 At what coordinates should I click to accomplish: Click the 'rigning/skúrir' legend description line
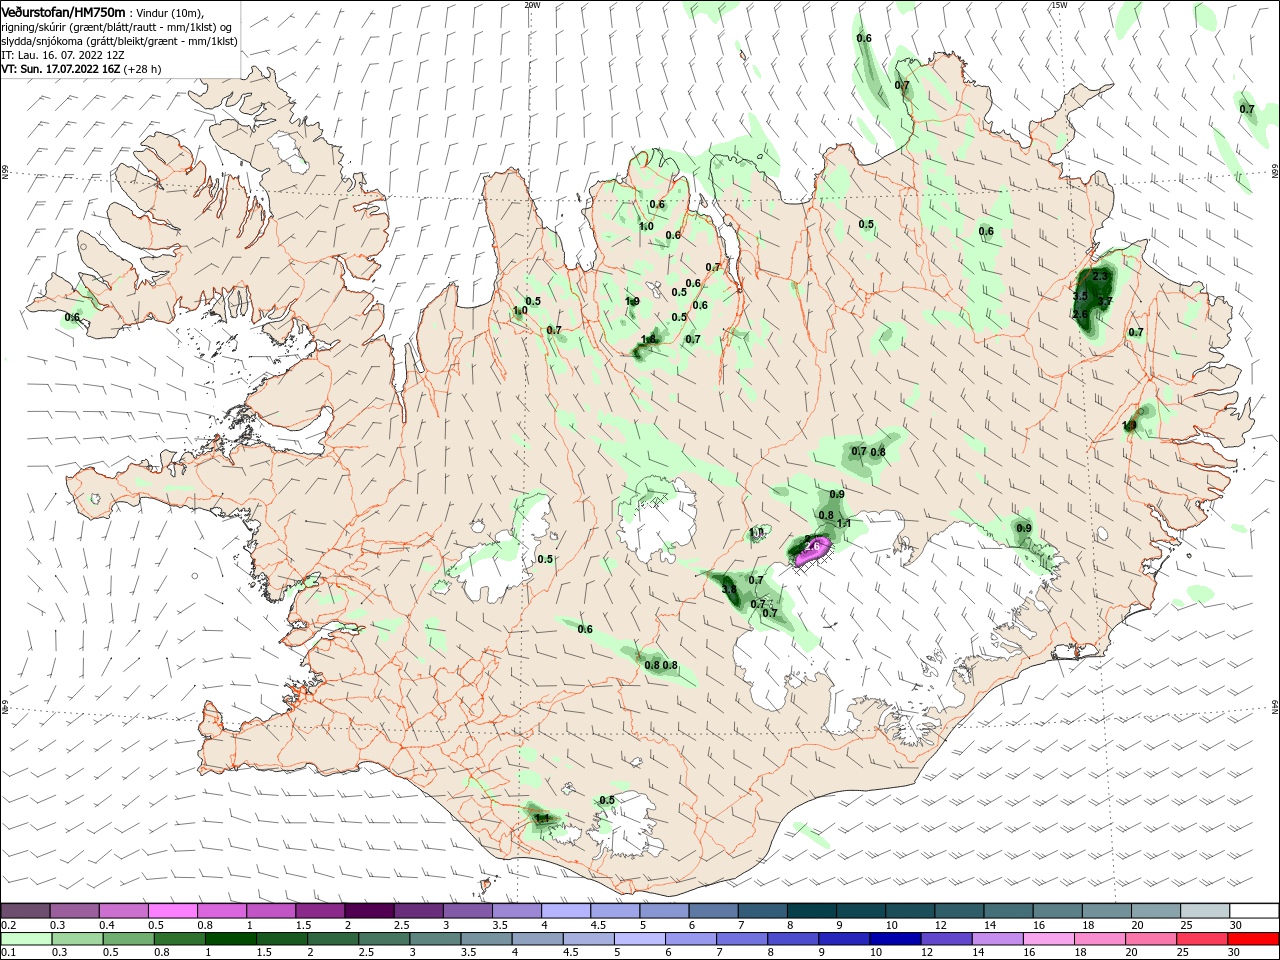(116, 26)
